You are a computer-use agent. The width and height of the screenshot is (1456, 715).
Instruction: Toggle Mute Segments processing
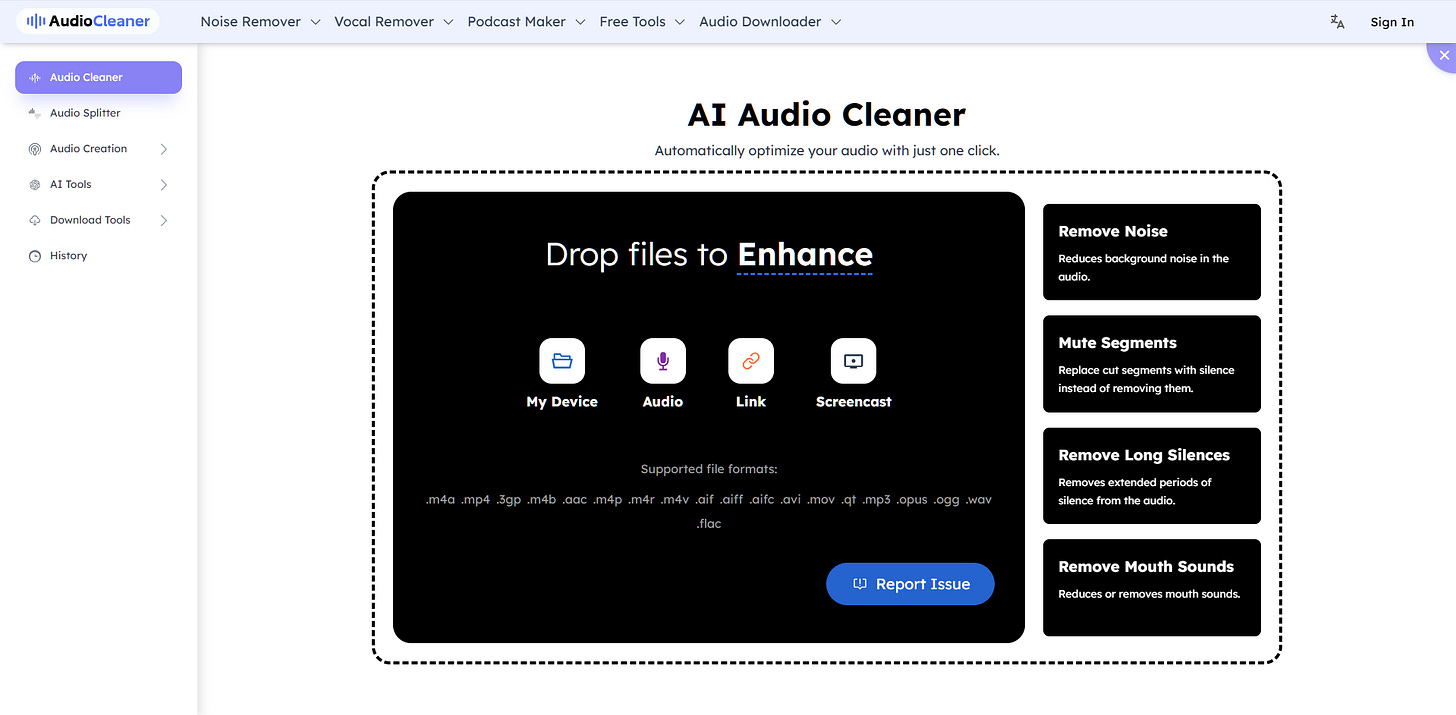[1151, 363]
